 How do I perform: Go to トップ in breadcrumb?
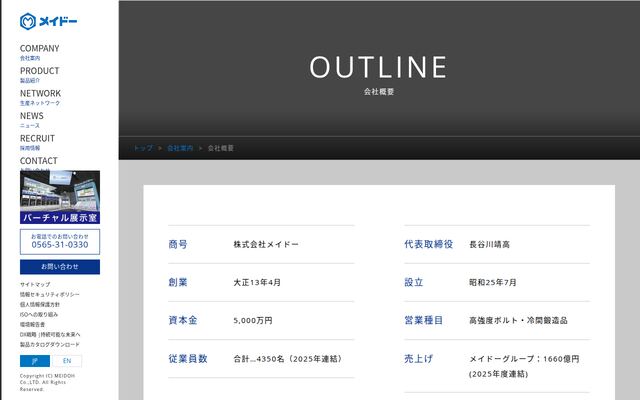point(143,148)
